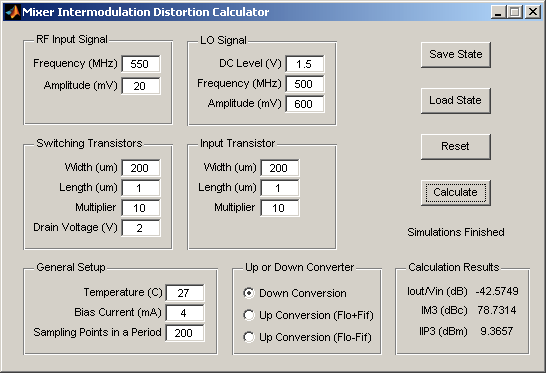Edit the LO Frequency field 500
The image size is (546, 373).
pyautogui.click(x=305, y=84)
